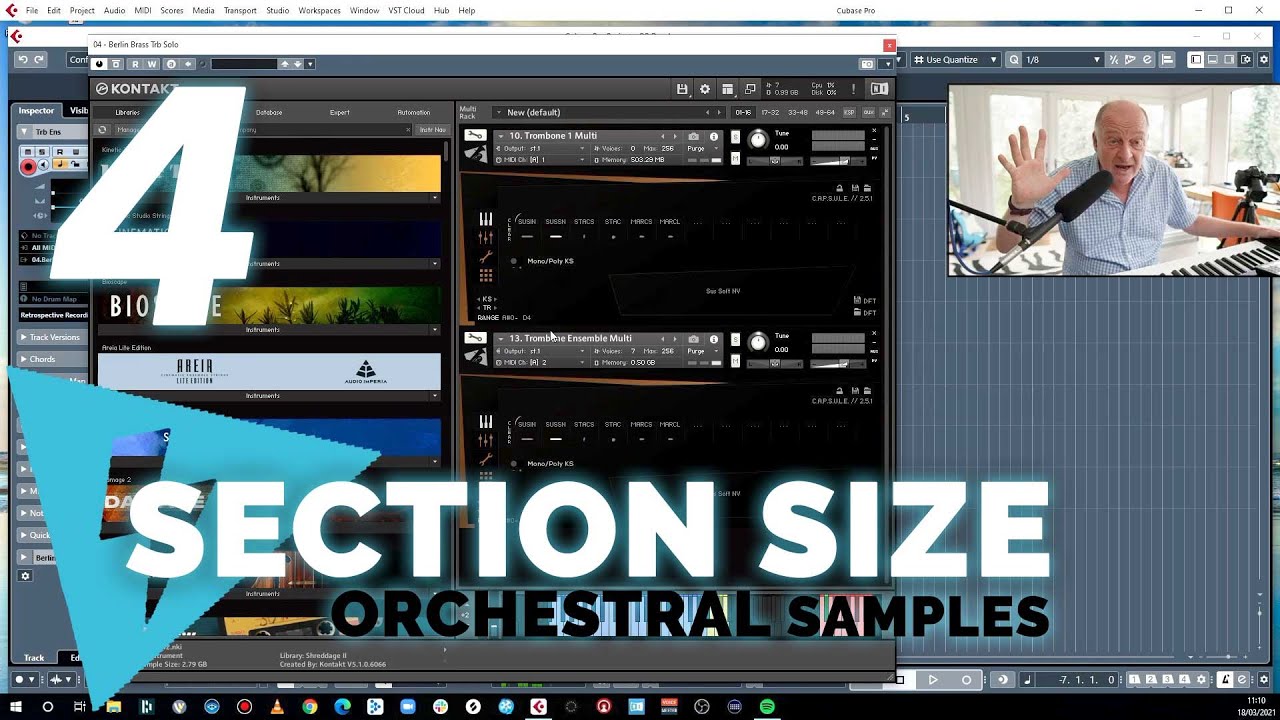Open the Workspaces menu
The image size is (1280, 720).
click(x=319, y=10)
